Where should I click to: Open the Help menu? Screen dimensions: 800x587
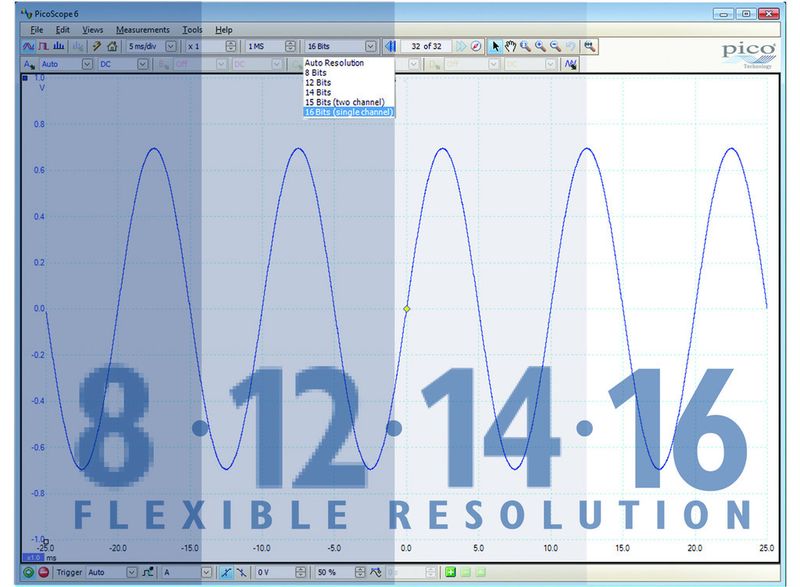pos(223,30)
